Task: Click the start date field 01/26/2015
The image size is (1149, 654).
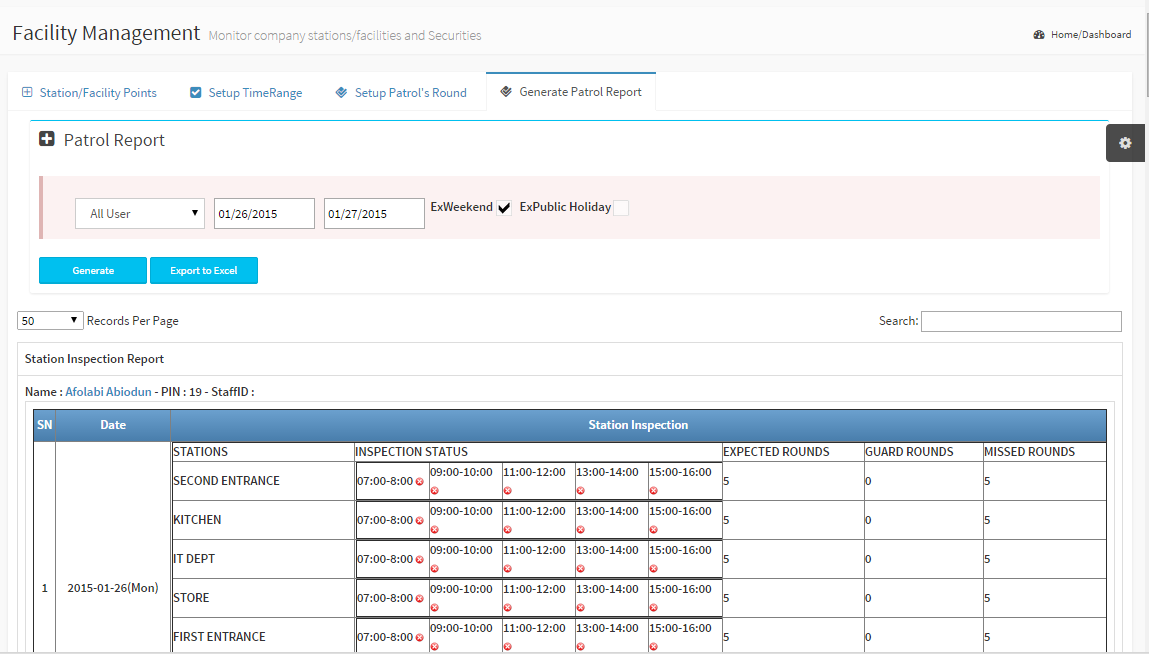Action: coord(264,213)
